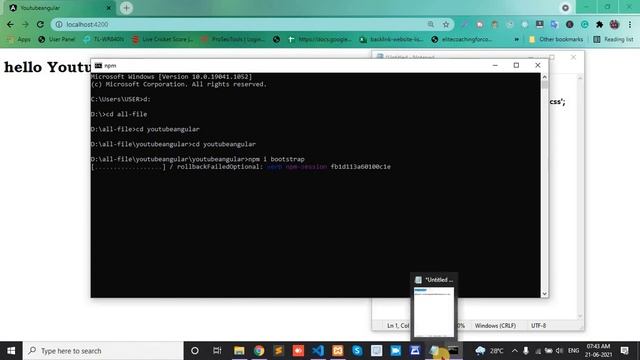Go back in Chrome
640x360 pixels.
click(x=10, y=24)
